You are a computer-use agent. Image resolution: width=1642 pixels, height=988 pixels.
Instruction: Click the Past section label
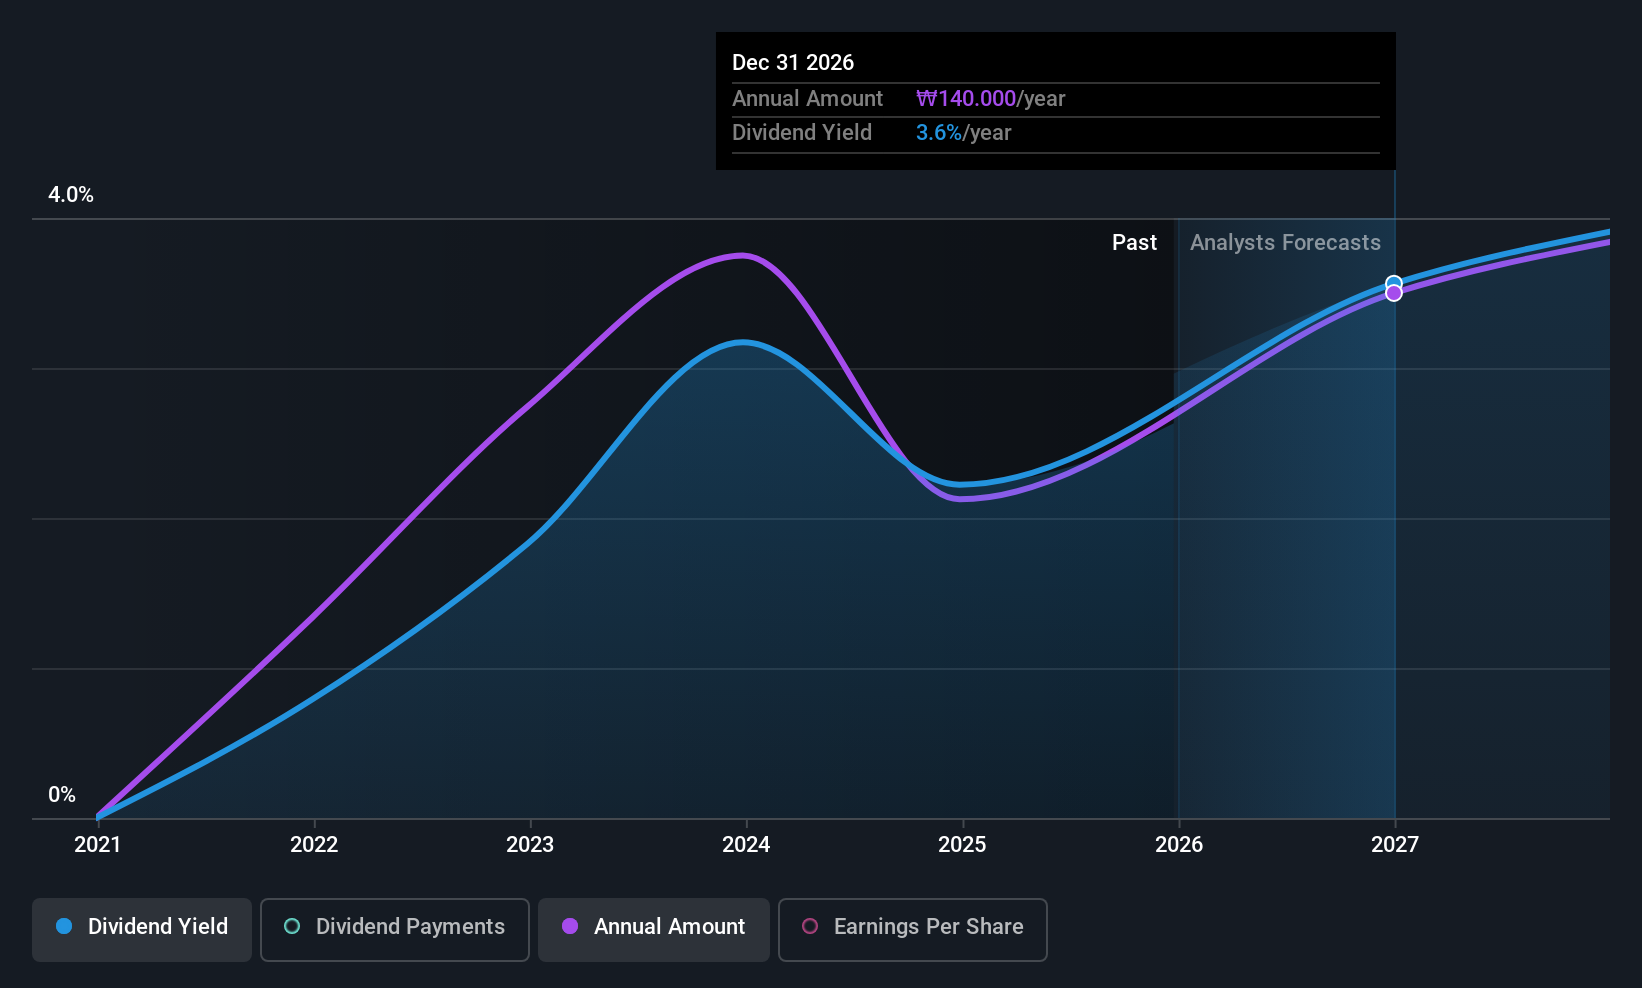tap(1134, 242)
